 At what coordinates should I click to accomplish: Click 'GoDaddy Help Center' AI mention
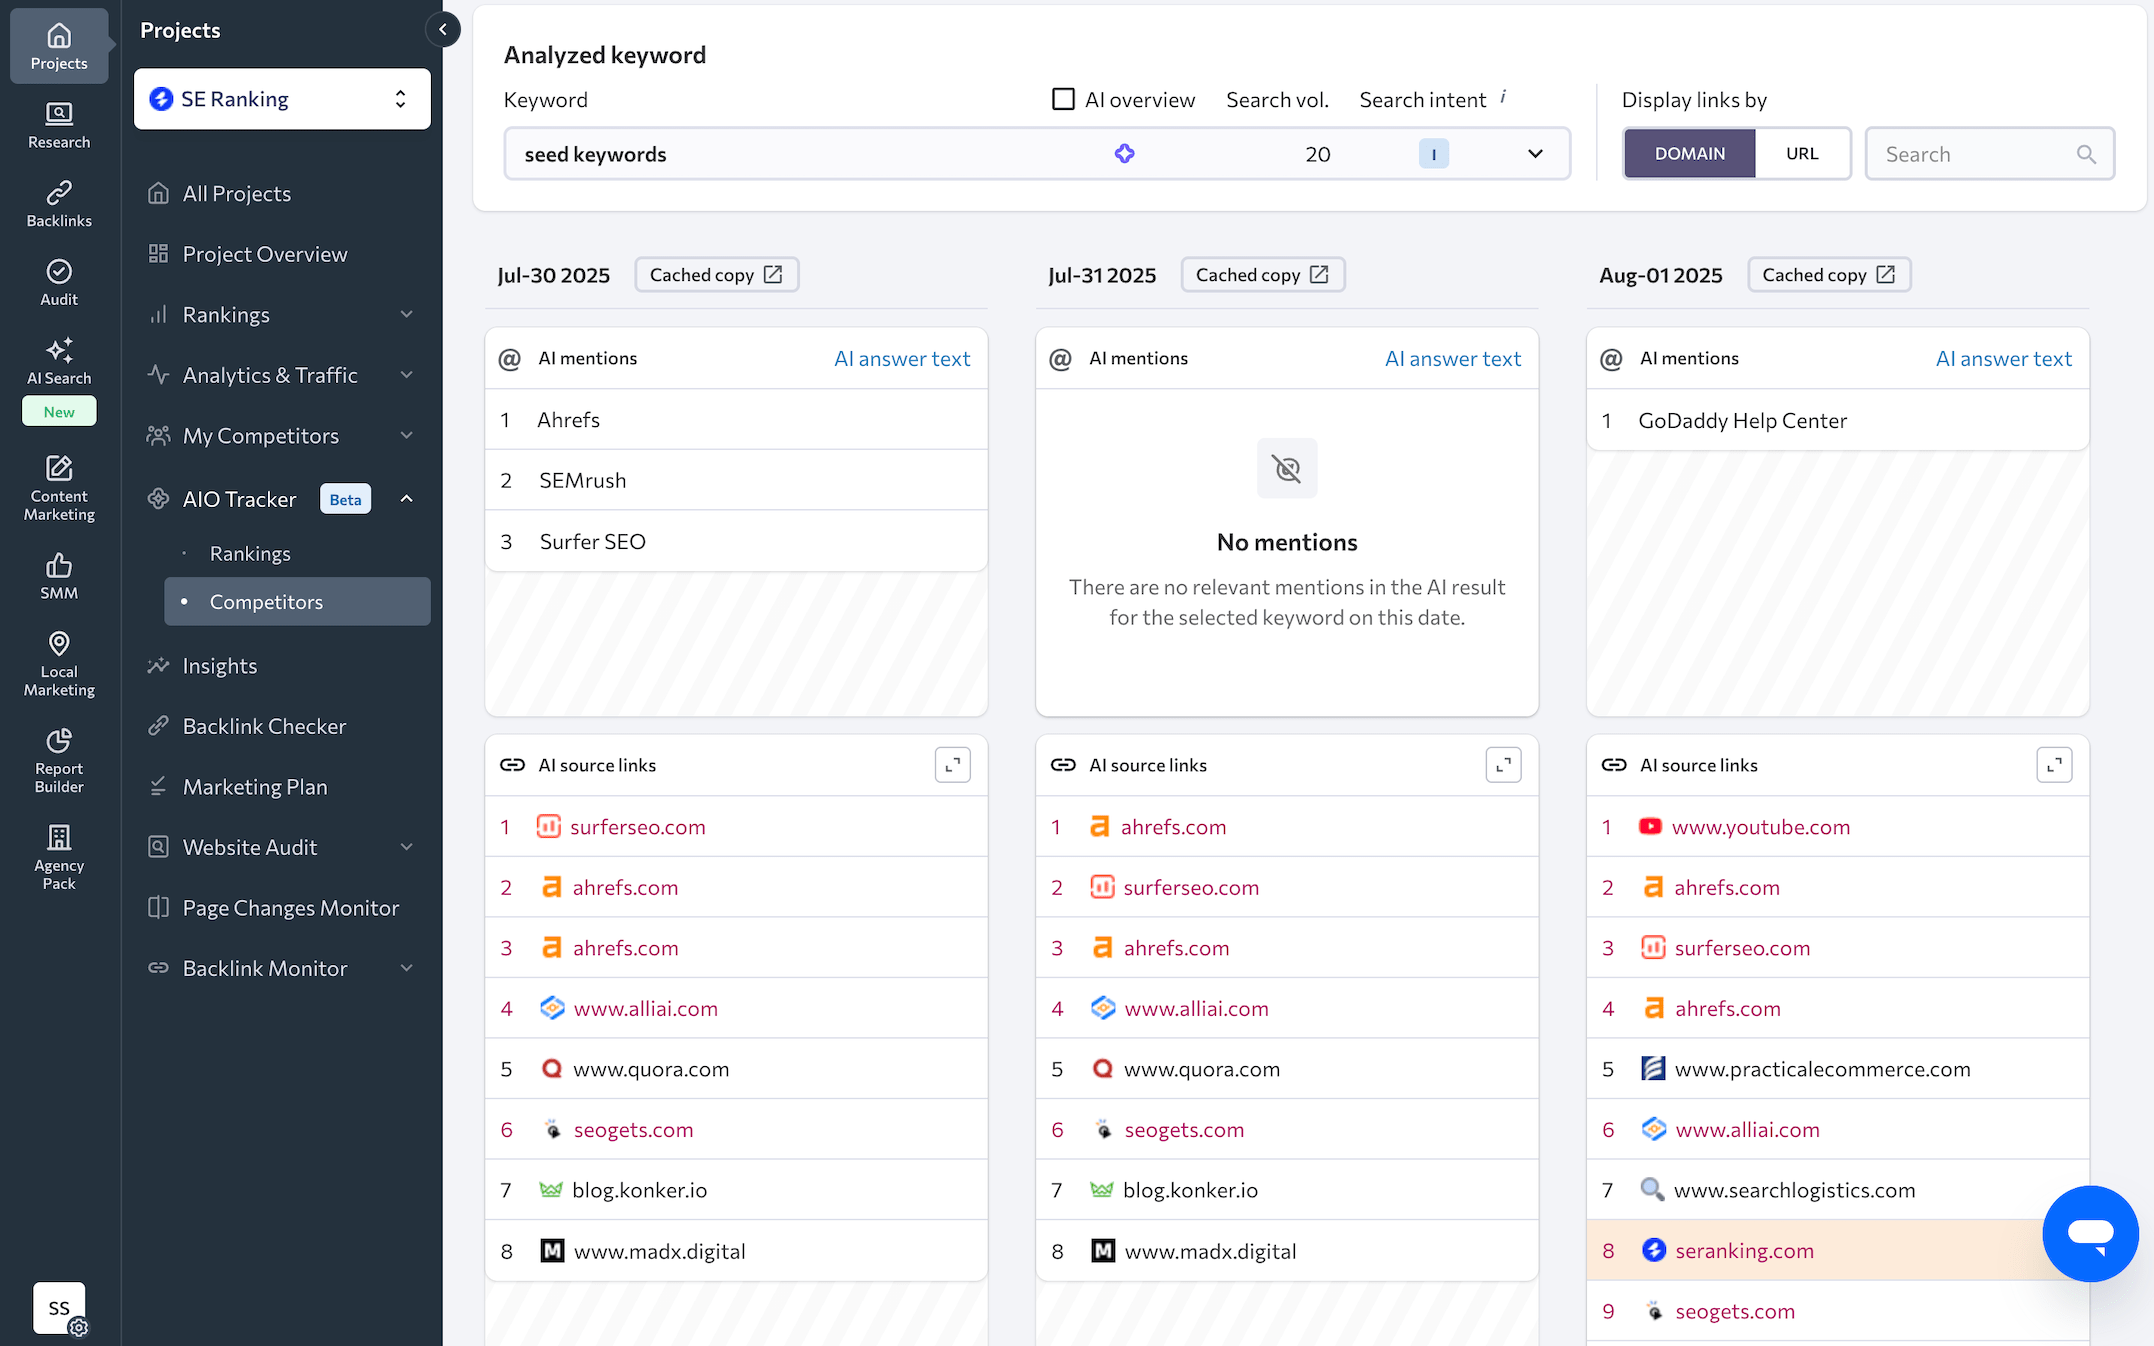[x=1742, y=420]
